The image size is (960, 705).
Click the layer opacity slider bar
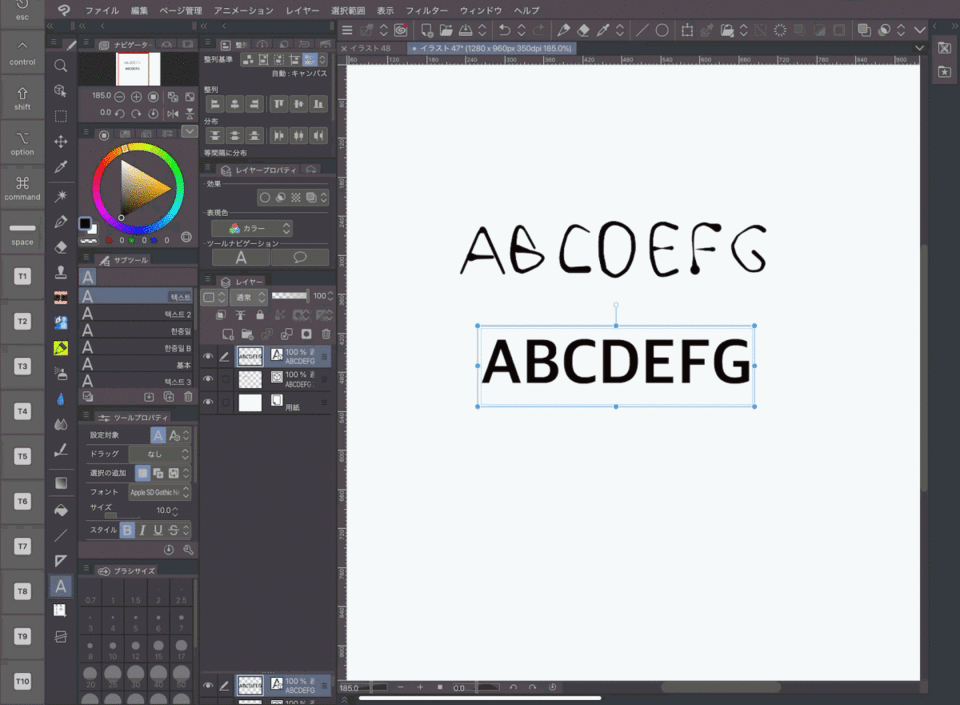(x=290, y=296)
